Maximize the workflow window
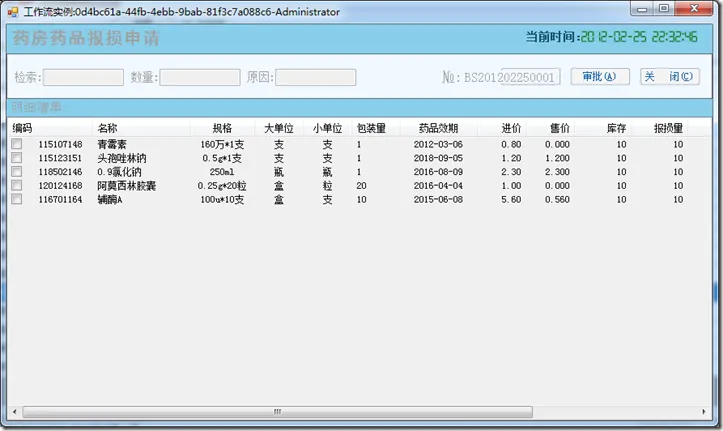The width and height of the screenshot is (723, 431). click(664, 8)
